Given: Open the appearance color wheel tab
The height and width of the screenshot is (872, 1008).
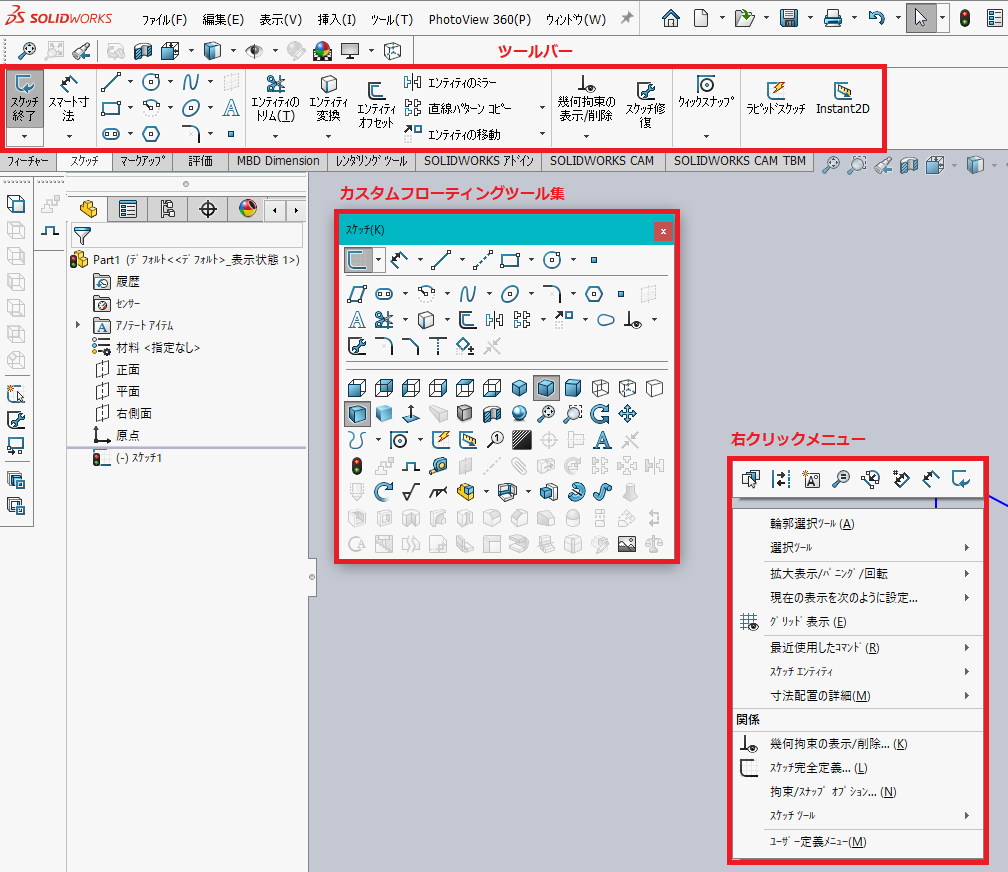Looking at the screenshot, I should click(248, 208).
